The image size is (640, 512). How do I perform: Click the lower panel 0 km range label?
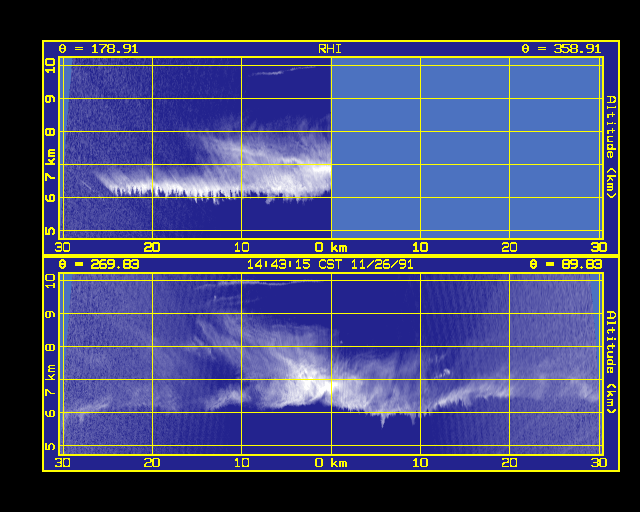pyautogui.click(x=331, y=463)
